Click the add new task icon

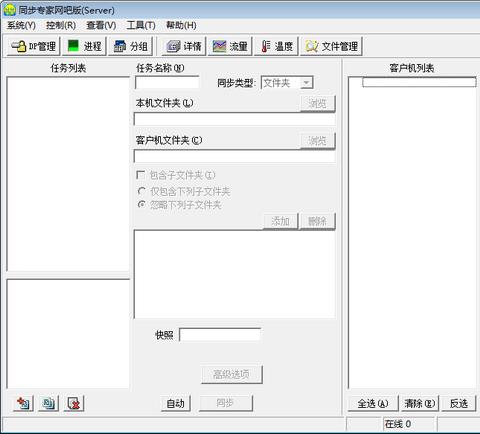click(23, 403)
